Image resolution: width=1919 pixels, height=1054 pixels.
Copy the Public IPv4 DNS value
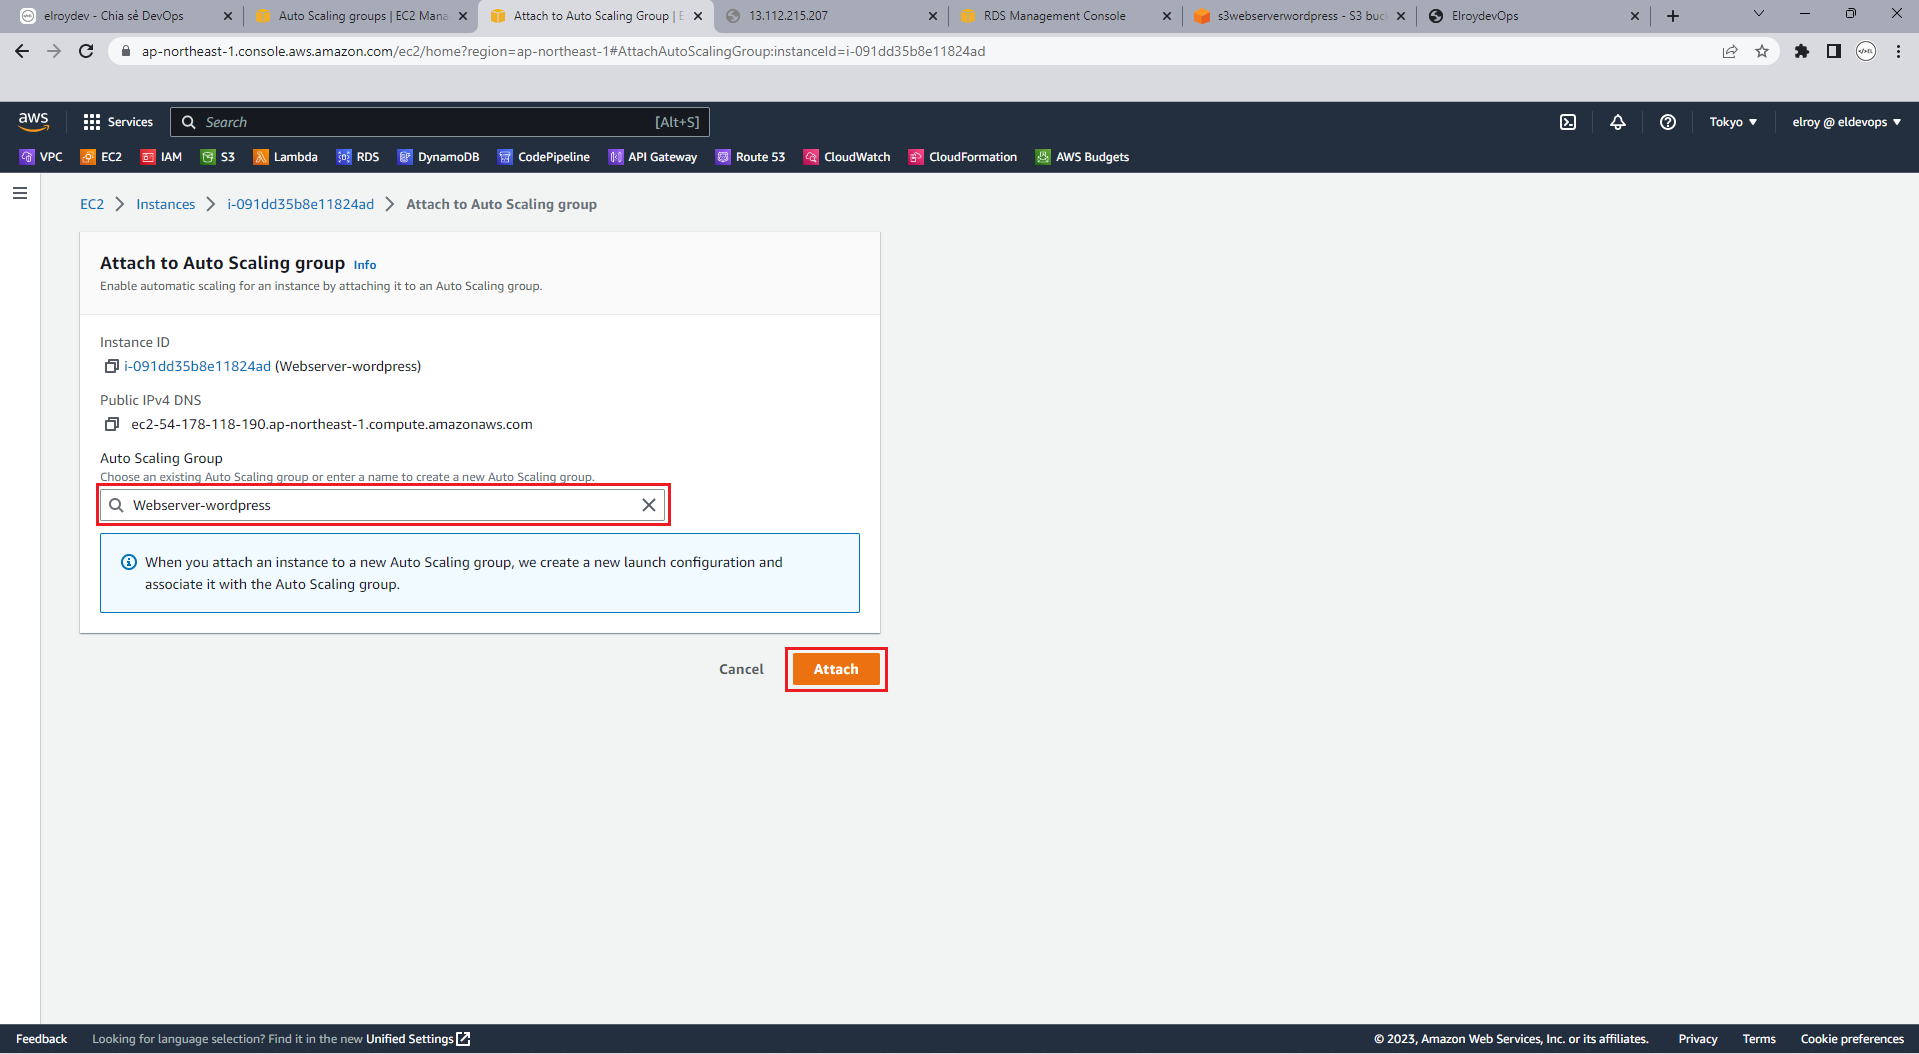tap(112, 424)
